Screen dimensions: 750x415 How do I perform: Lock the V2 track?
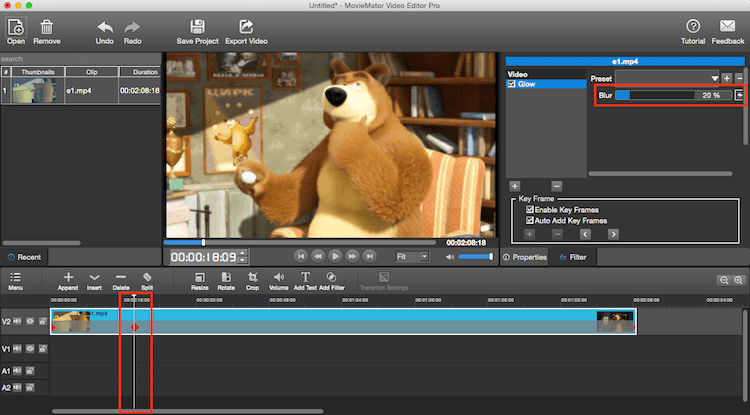click(43, 321)
